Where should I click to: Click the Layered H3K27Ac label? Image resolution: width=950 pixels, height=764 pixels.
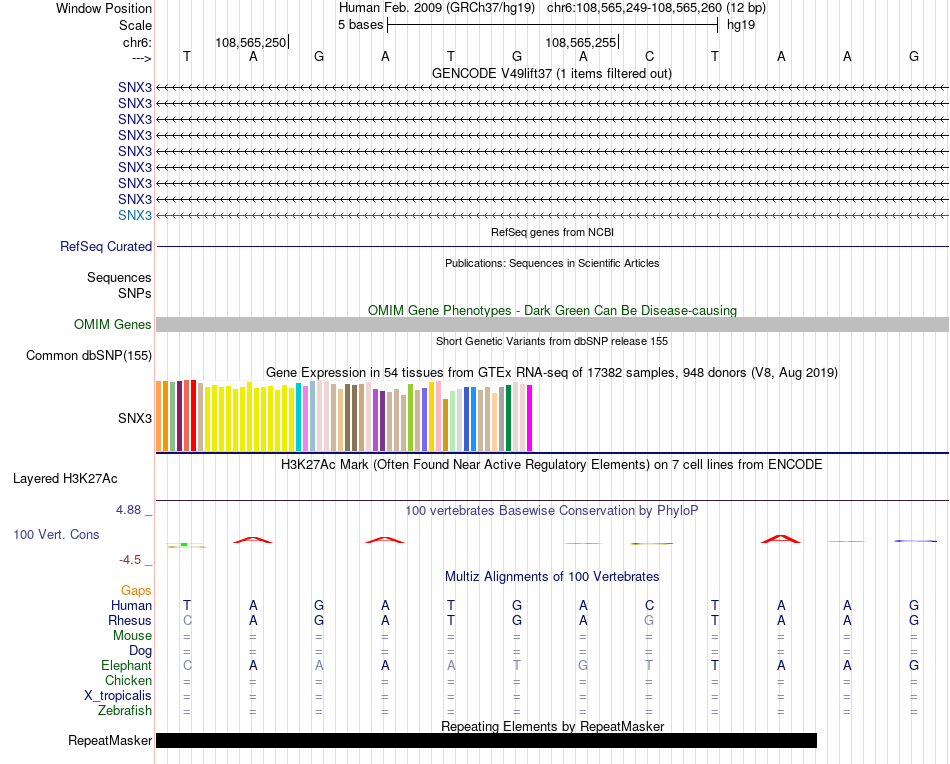click(x=65, y=479)
